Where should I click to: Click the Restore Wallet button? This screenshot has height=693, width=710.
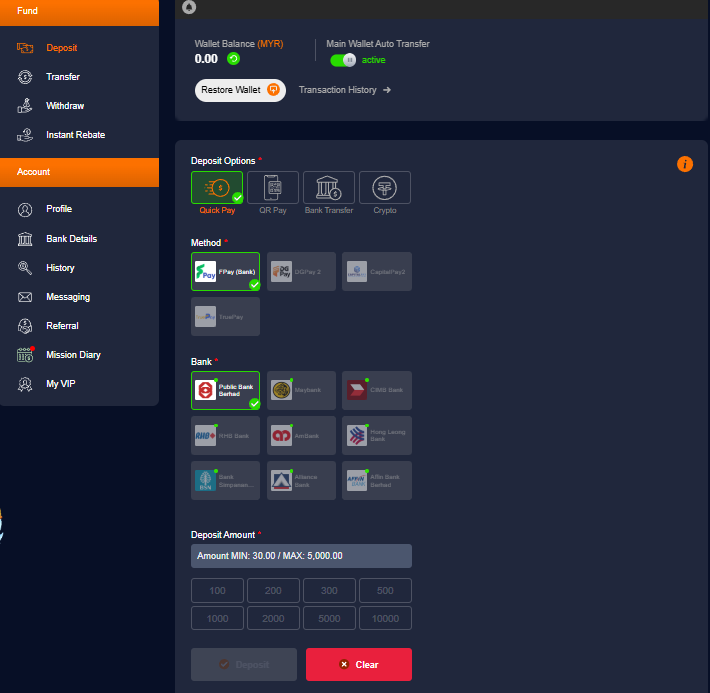coord(240,90)
